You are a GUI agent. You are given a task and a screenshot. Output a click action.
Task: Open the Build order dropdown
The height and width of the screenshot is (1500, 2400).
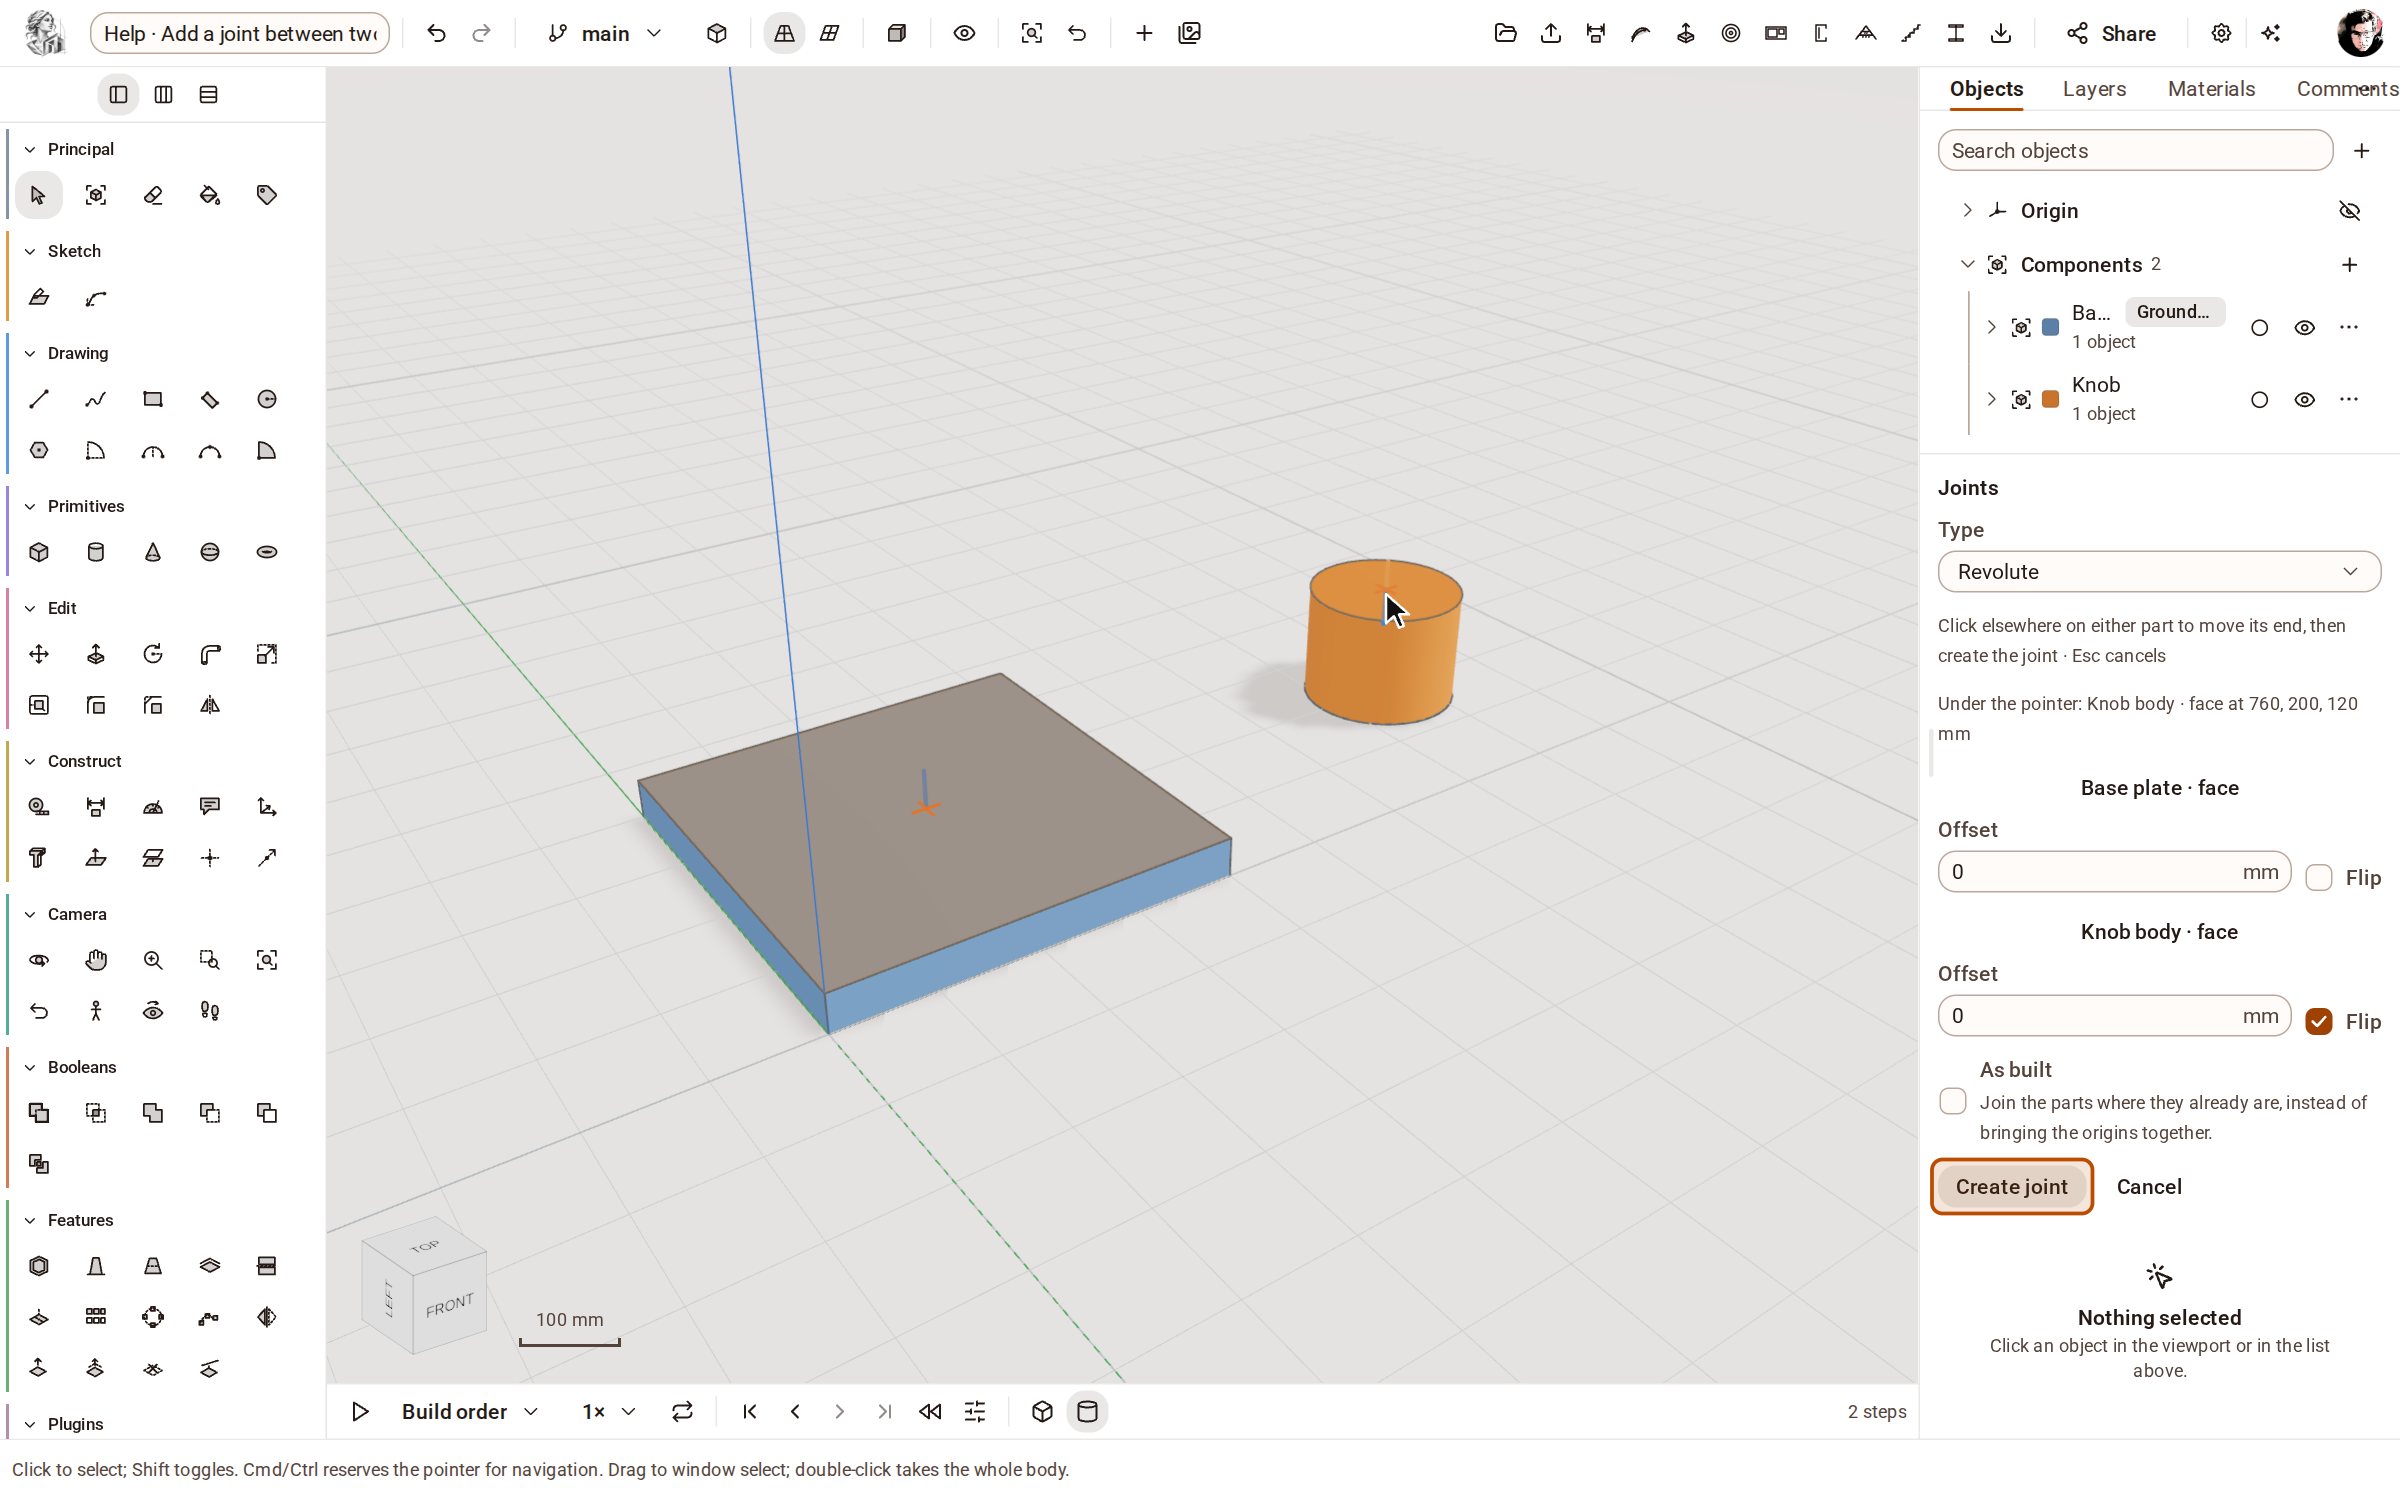point(470,1412)
